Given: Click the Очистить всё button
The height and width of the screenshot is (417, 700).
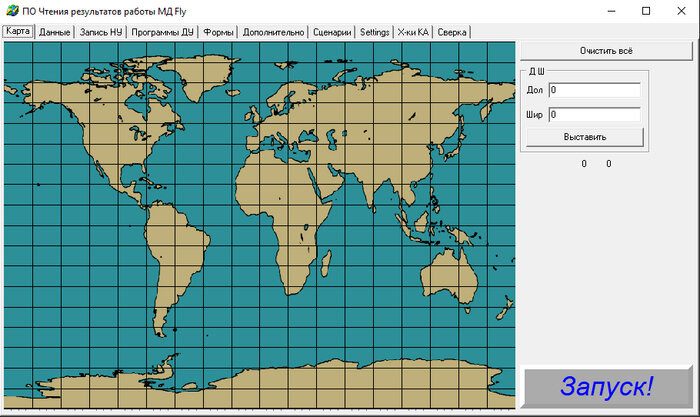Looking at the screenshot, I should 606,51.
